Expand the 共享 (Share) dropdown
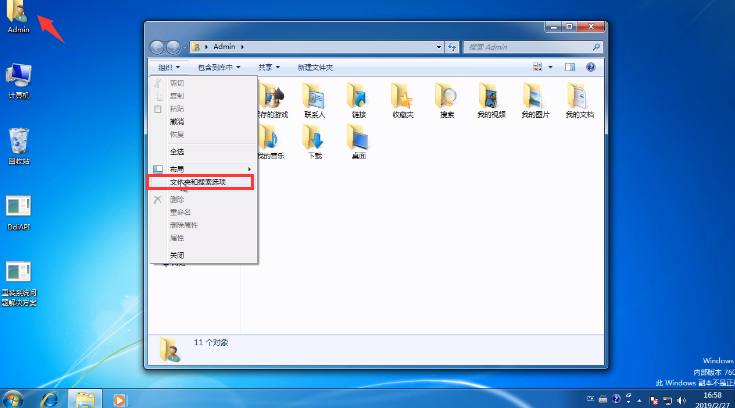The height and width of the screenshot is (408, 735). (x=268, y=67)
